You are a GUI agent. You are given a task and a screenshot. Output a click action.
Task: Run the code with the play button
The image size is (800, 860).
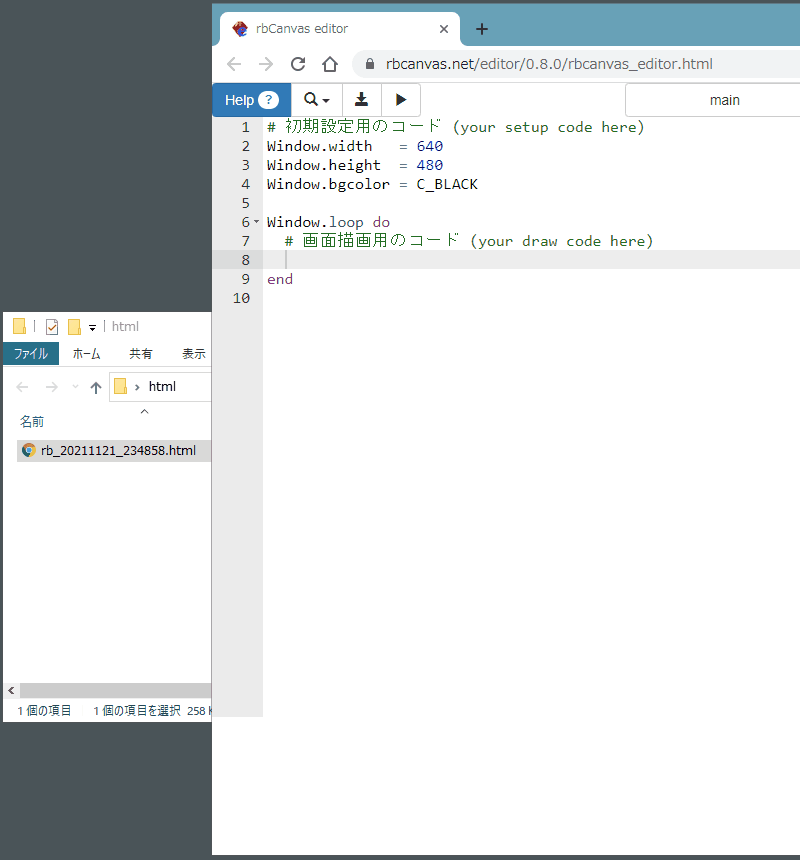pos(401,100)
